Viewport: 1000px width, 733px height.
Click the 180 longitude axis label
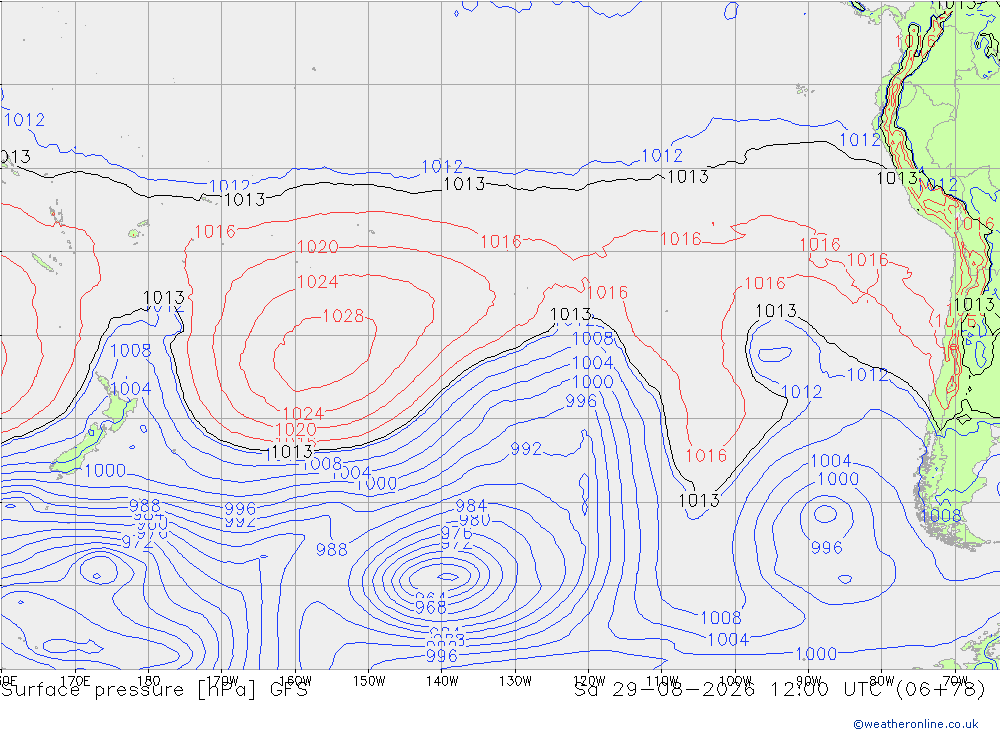[149, 681]
